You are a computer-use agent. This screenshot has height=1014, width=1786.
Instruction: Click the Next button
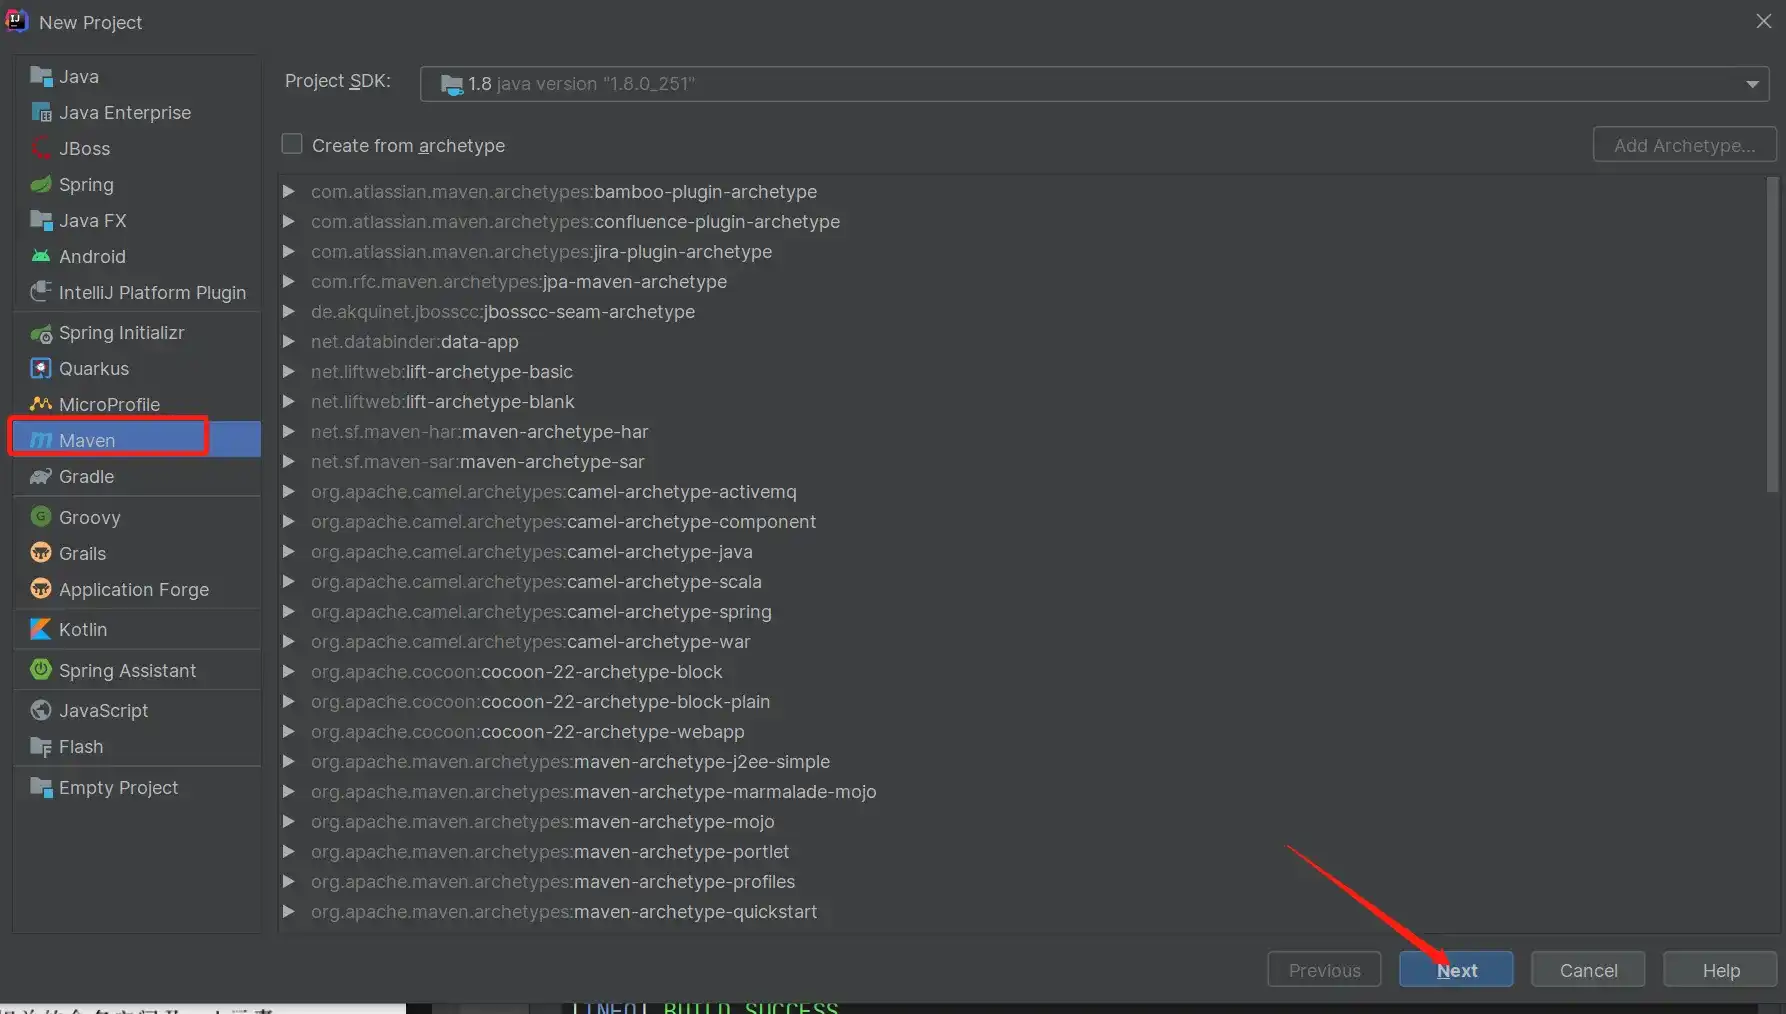coord(1456,970)
